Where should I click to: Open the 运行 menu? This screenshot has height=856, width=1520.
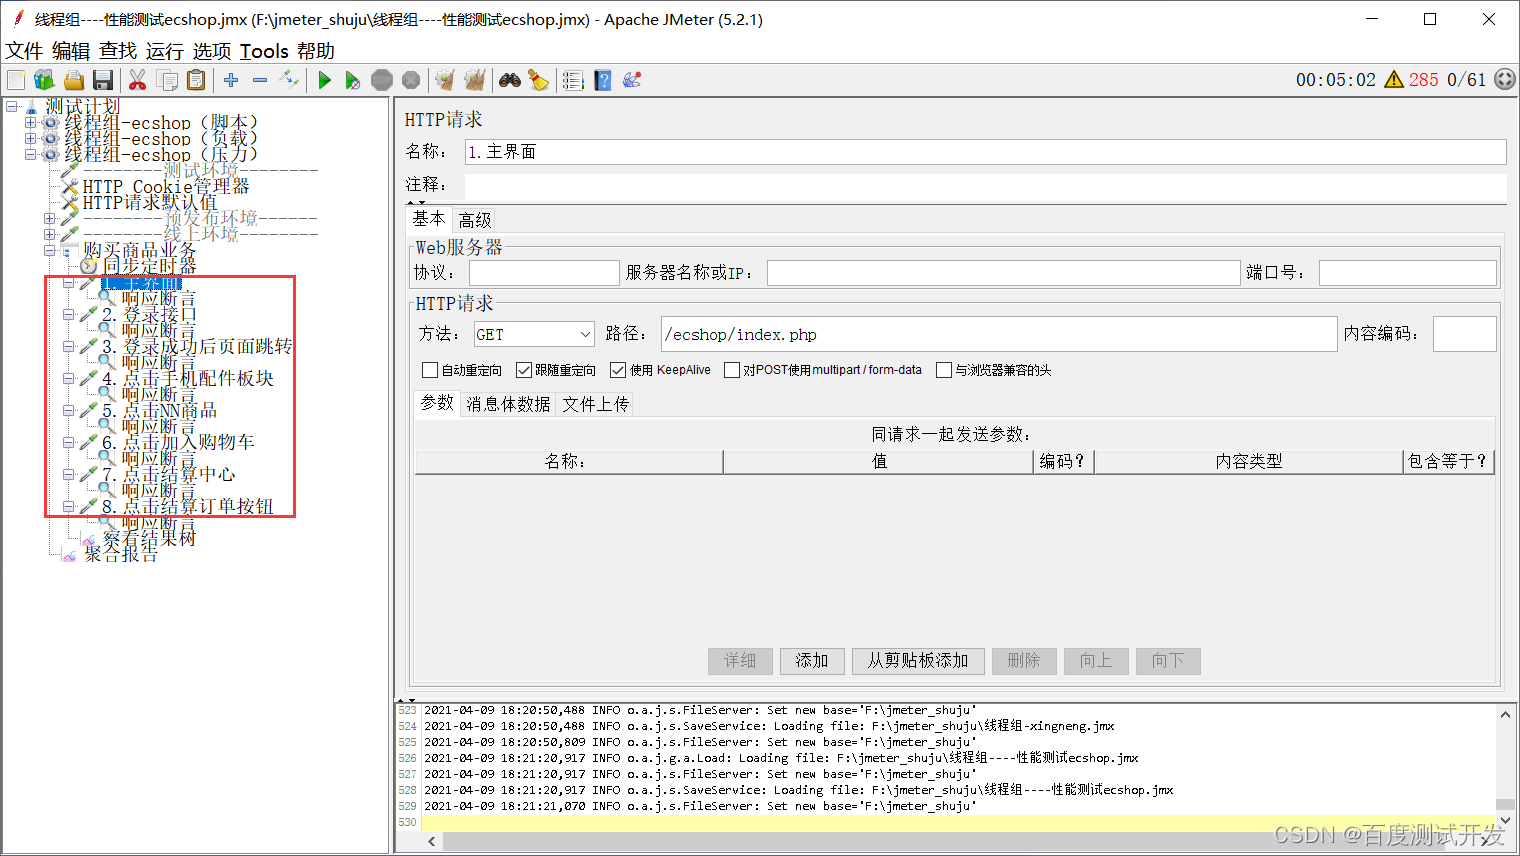(165, 51)
